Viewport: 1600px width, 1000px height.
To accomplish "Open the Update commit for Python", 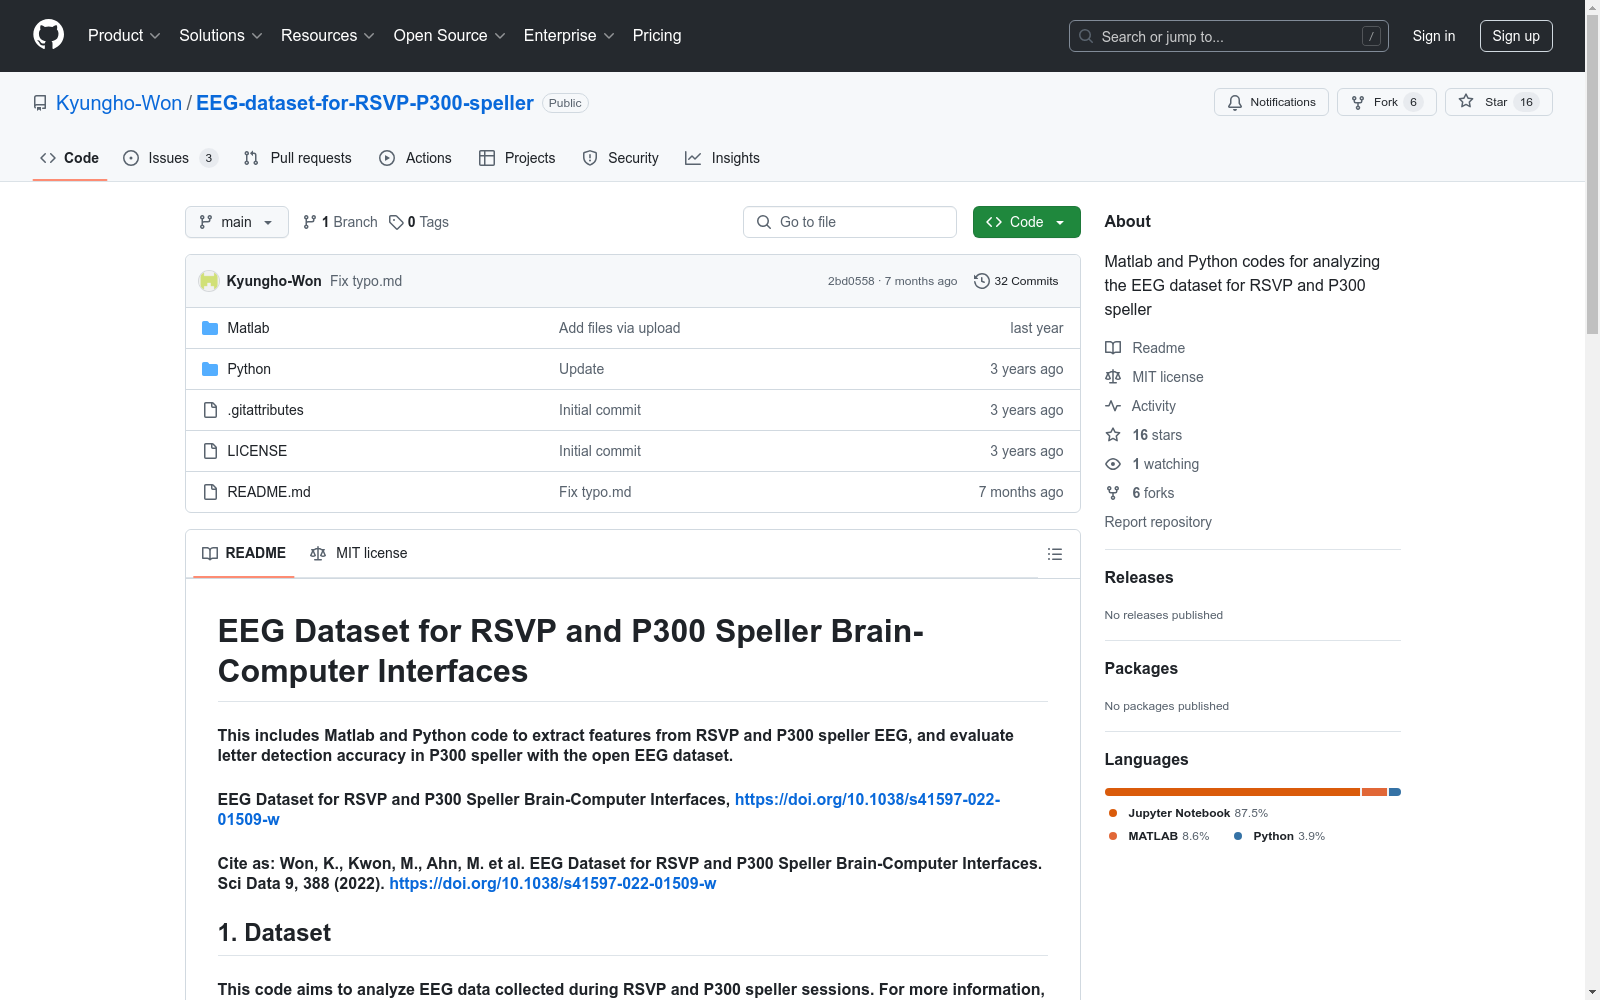I will [581, 369].
